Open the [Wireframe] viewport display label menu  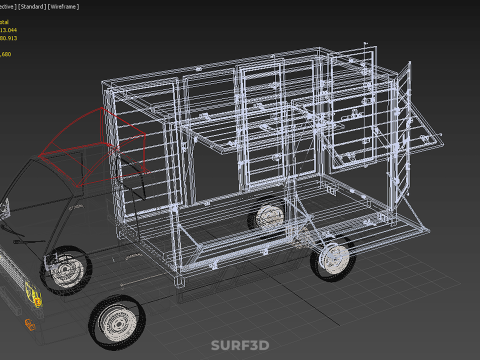click(63, 7)
